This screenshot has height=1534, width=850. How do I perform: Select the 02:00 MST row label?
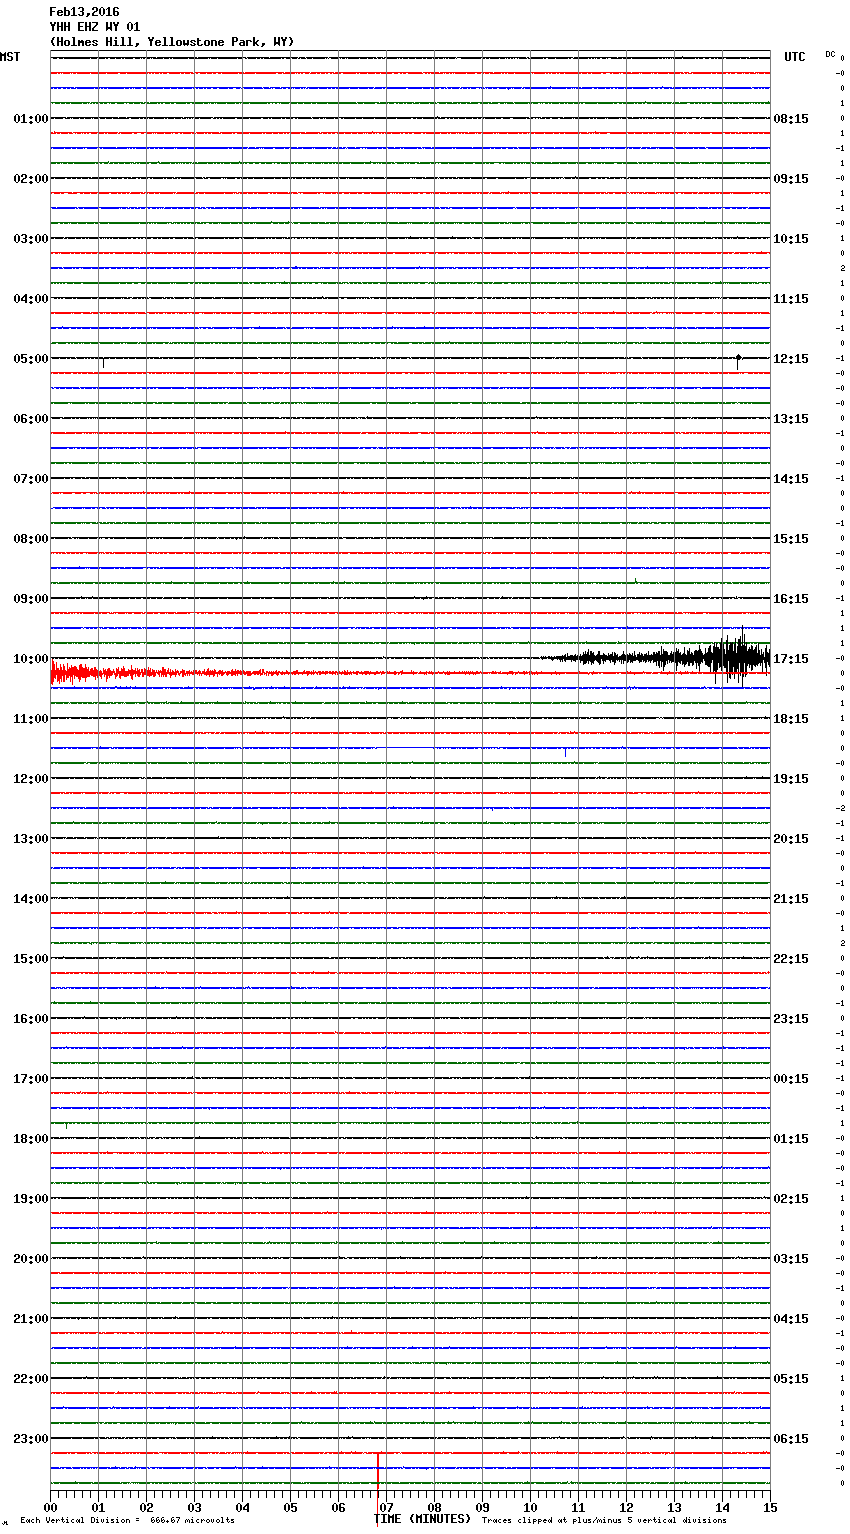pyautogui.click(x=30, y=179)
